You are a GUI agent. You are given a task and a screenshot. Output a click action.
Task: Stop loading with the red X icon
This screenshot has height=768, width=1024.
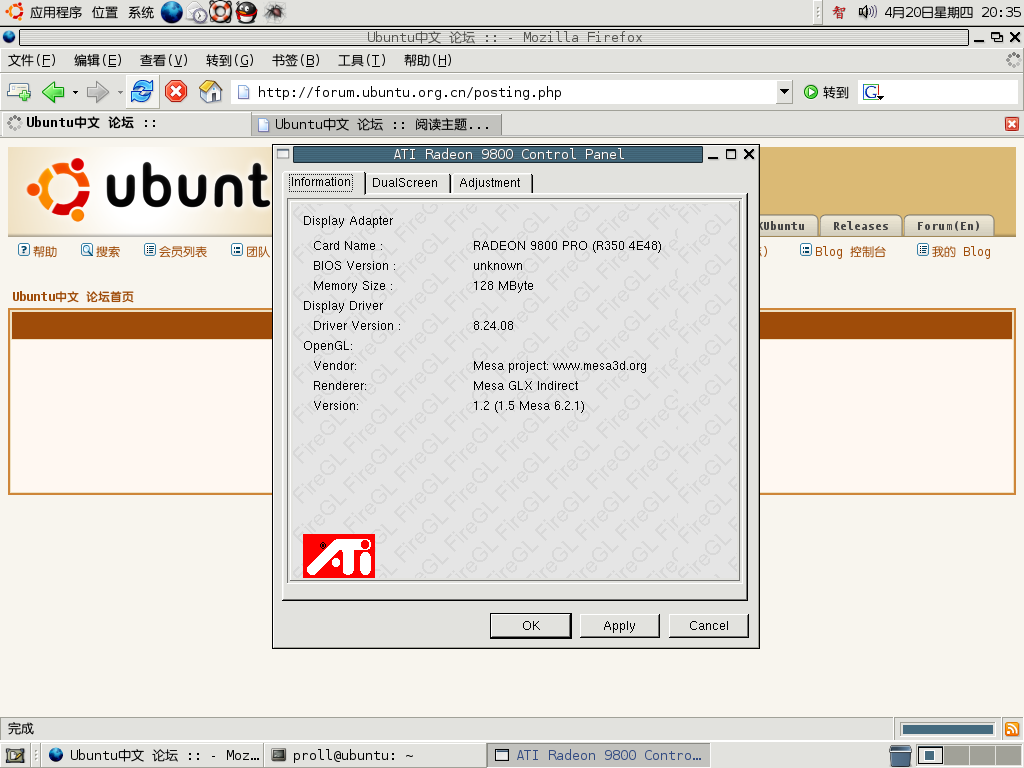[176, 92]
